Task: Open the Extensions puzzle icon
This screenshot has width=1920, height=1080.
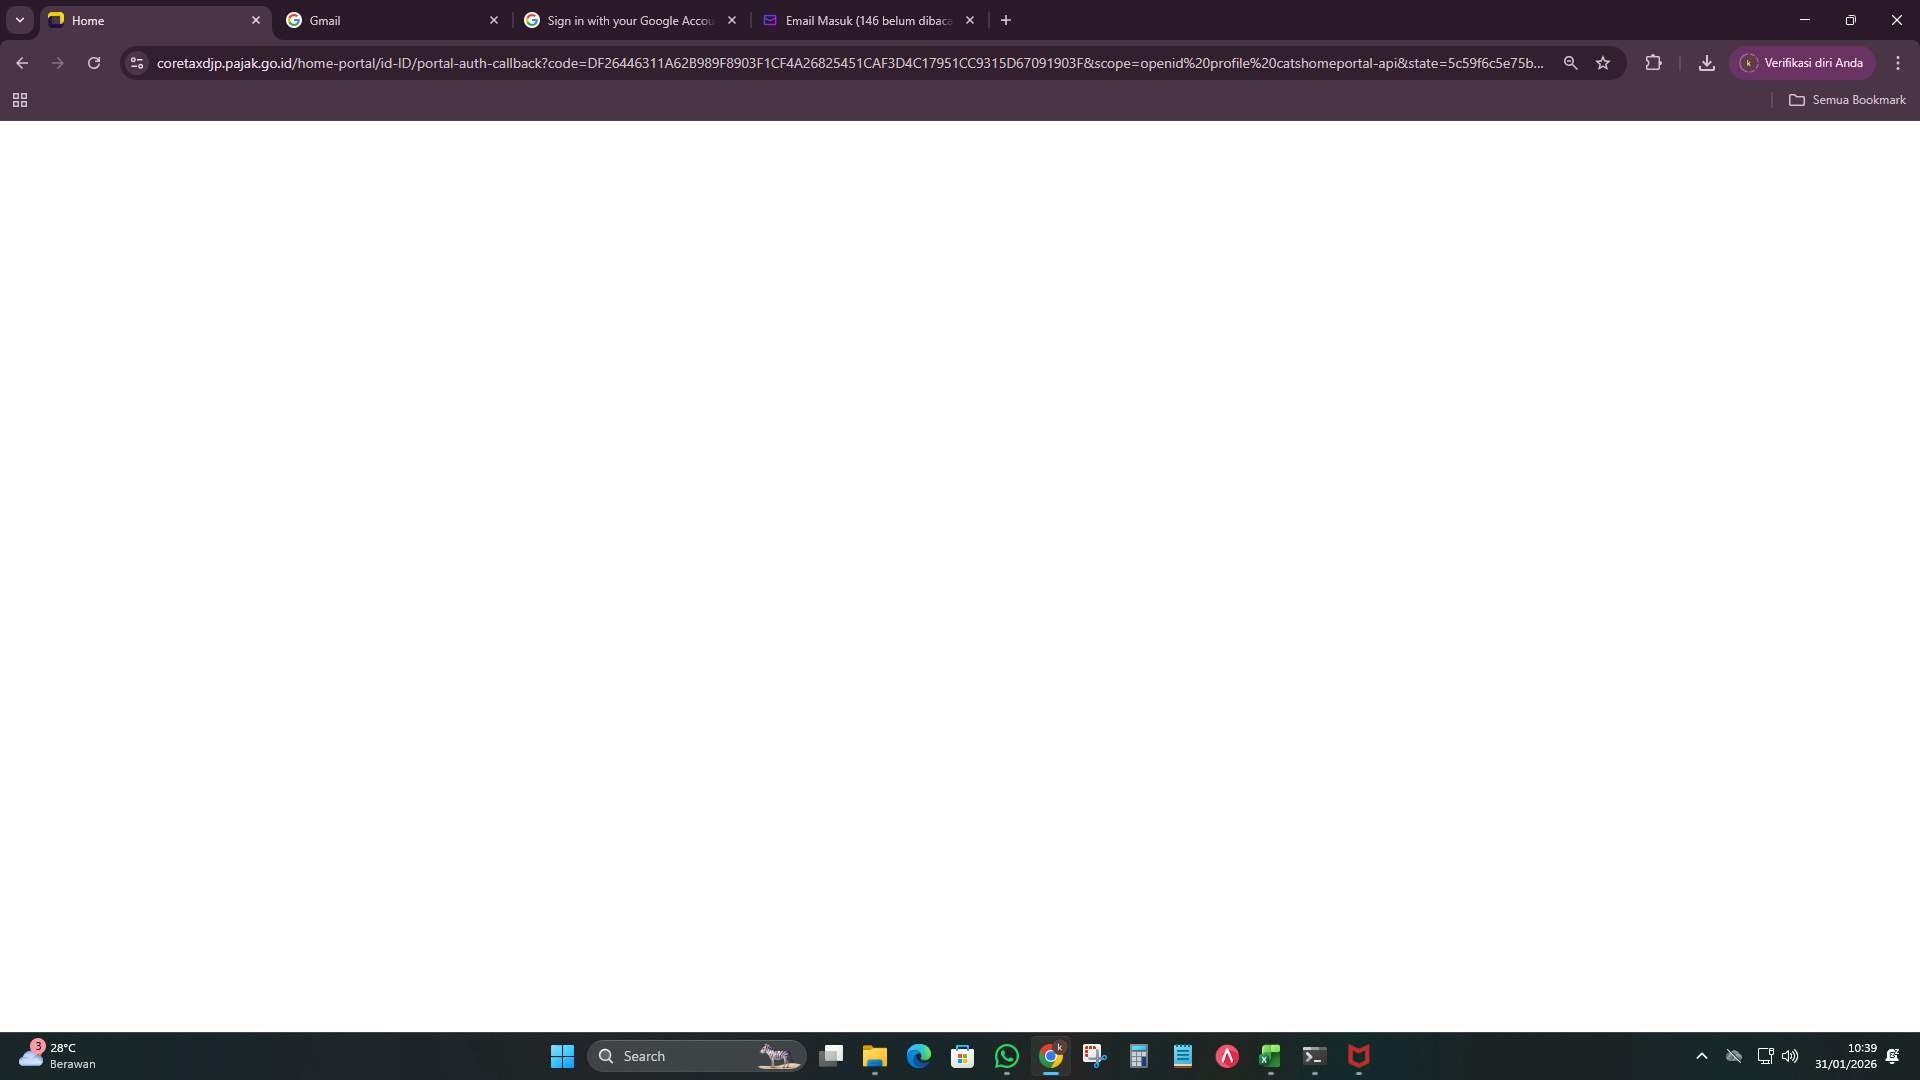Action: pyautogui.click(x=1653, y=62)
